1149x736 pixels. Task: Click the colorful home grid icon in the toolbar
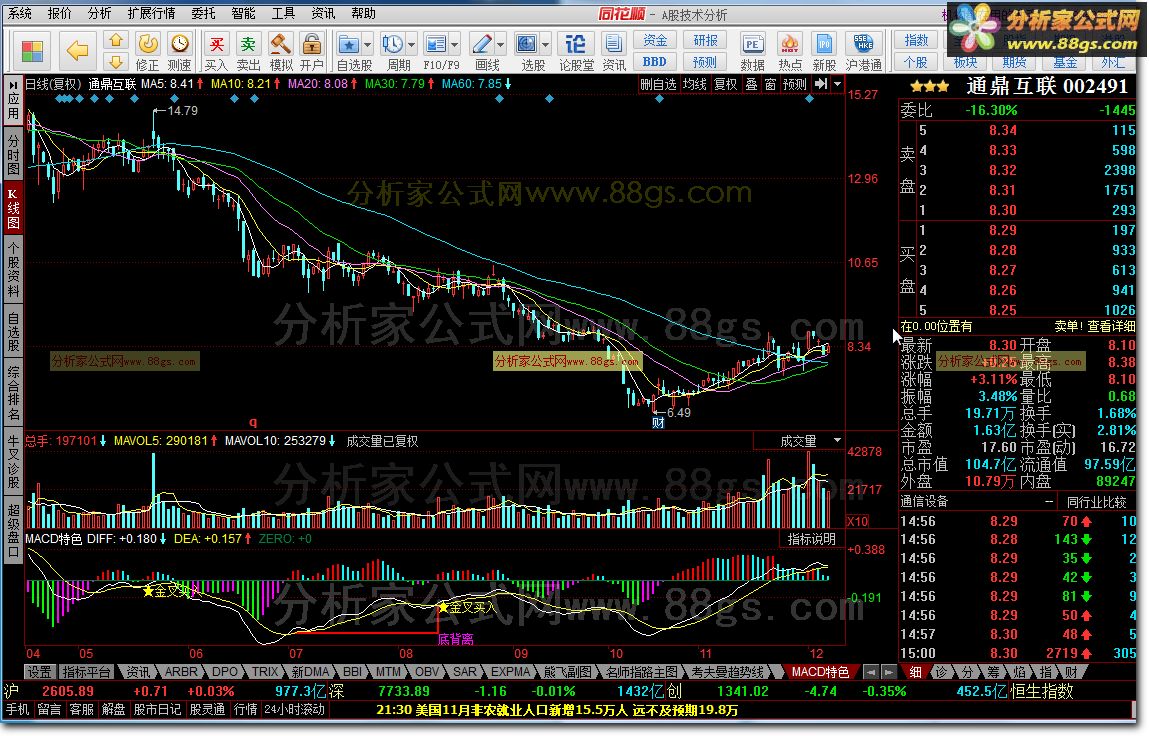[x=32, y=51]
